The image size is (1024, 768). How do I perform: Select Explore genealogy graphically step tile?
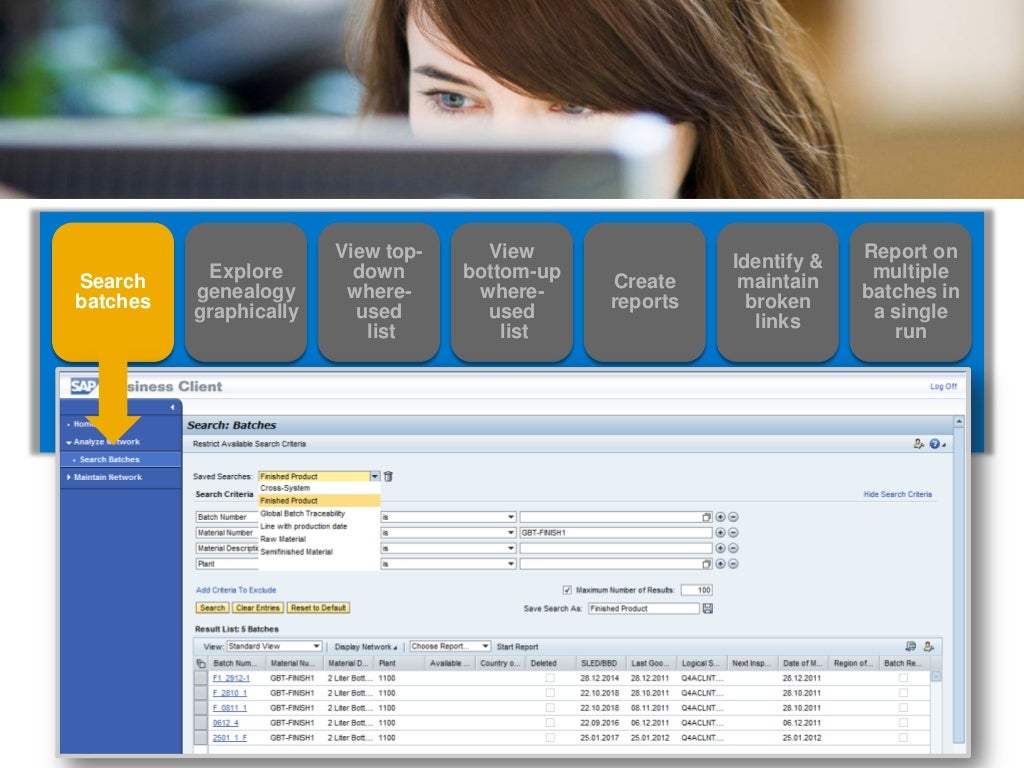click(x=246, y=292)
